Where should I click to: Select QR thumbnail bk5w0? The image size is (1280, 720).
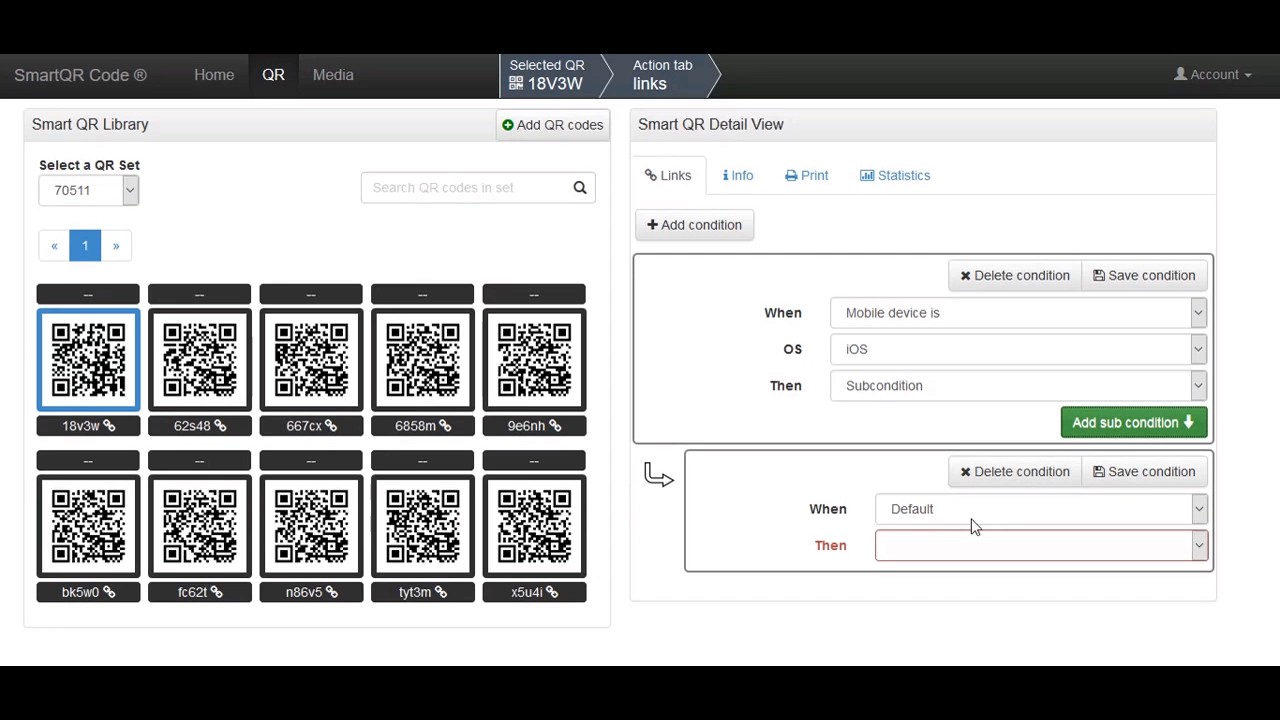88,526
